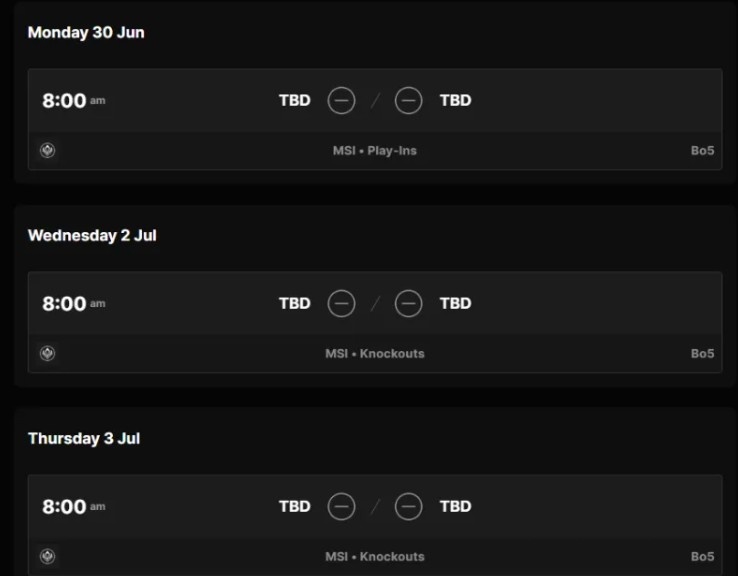Click the 8:00 am time on Thursday's match
Viewport: 738px width, 576px height.
[73, 506]
